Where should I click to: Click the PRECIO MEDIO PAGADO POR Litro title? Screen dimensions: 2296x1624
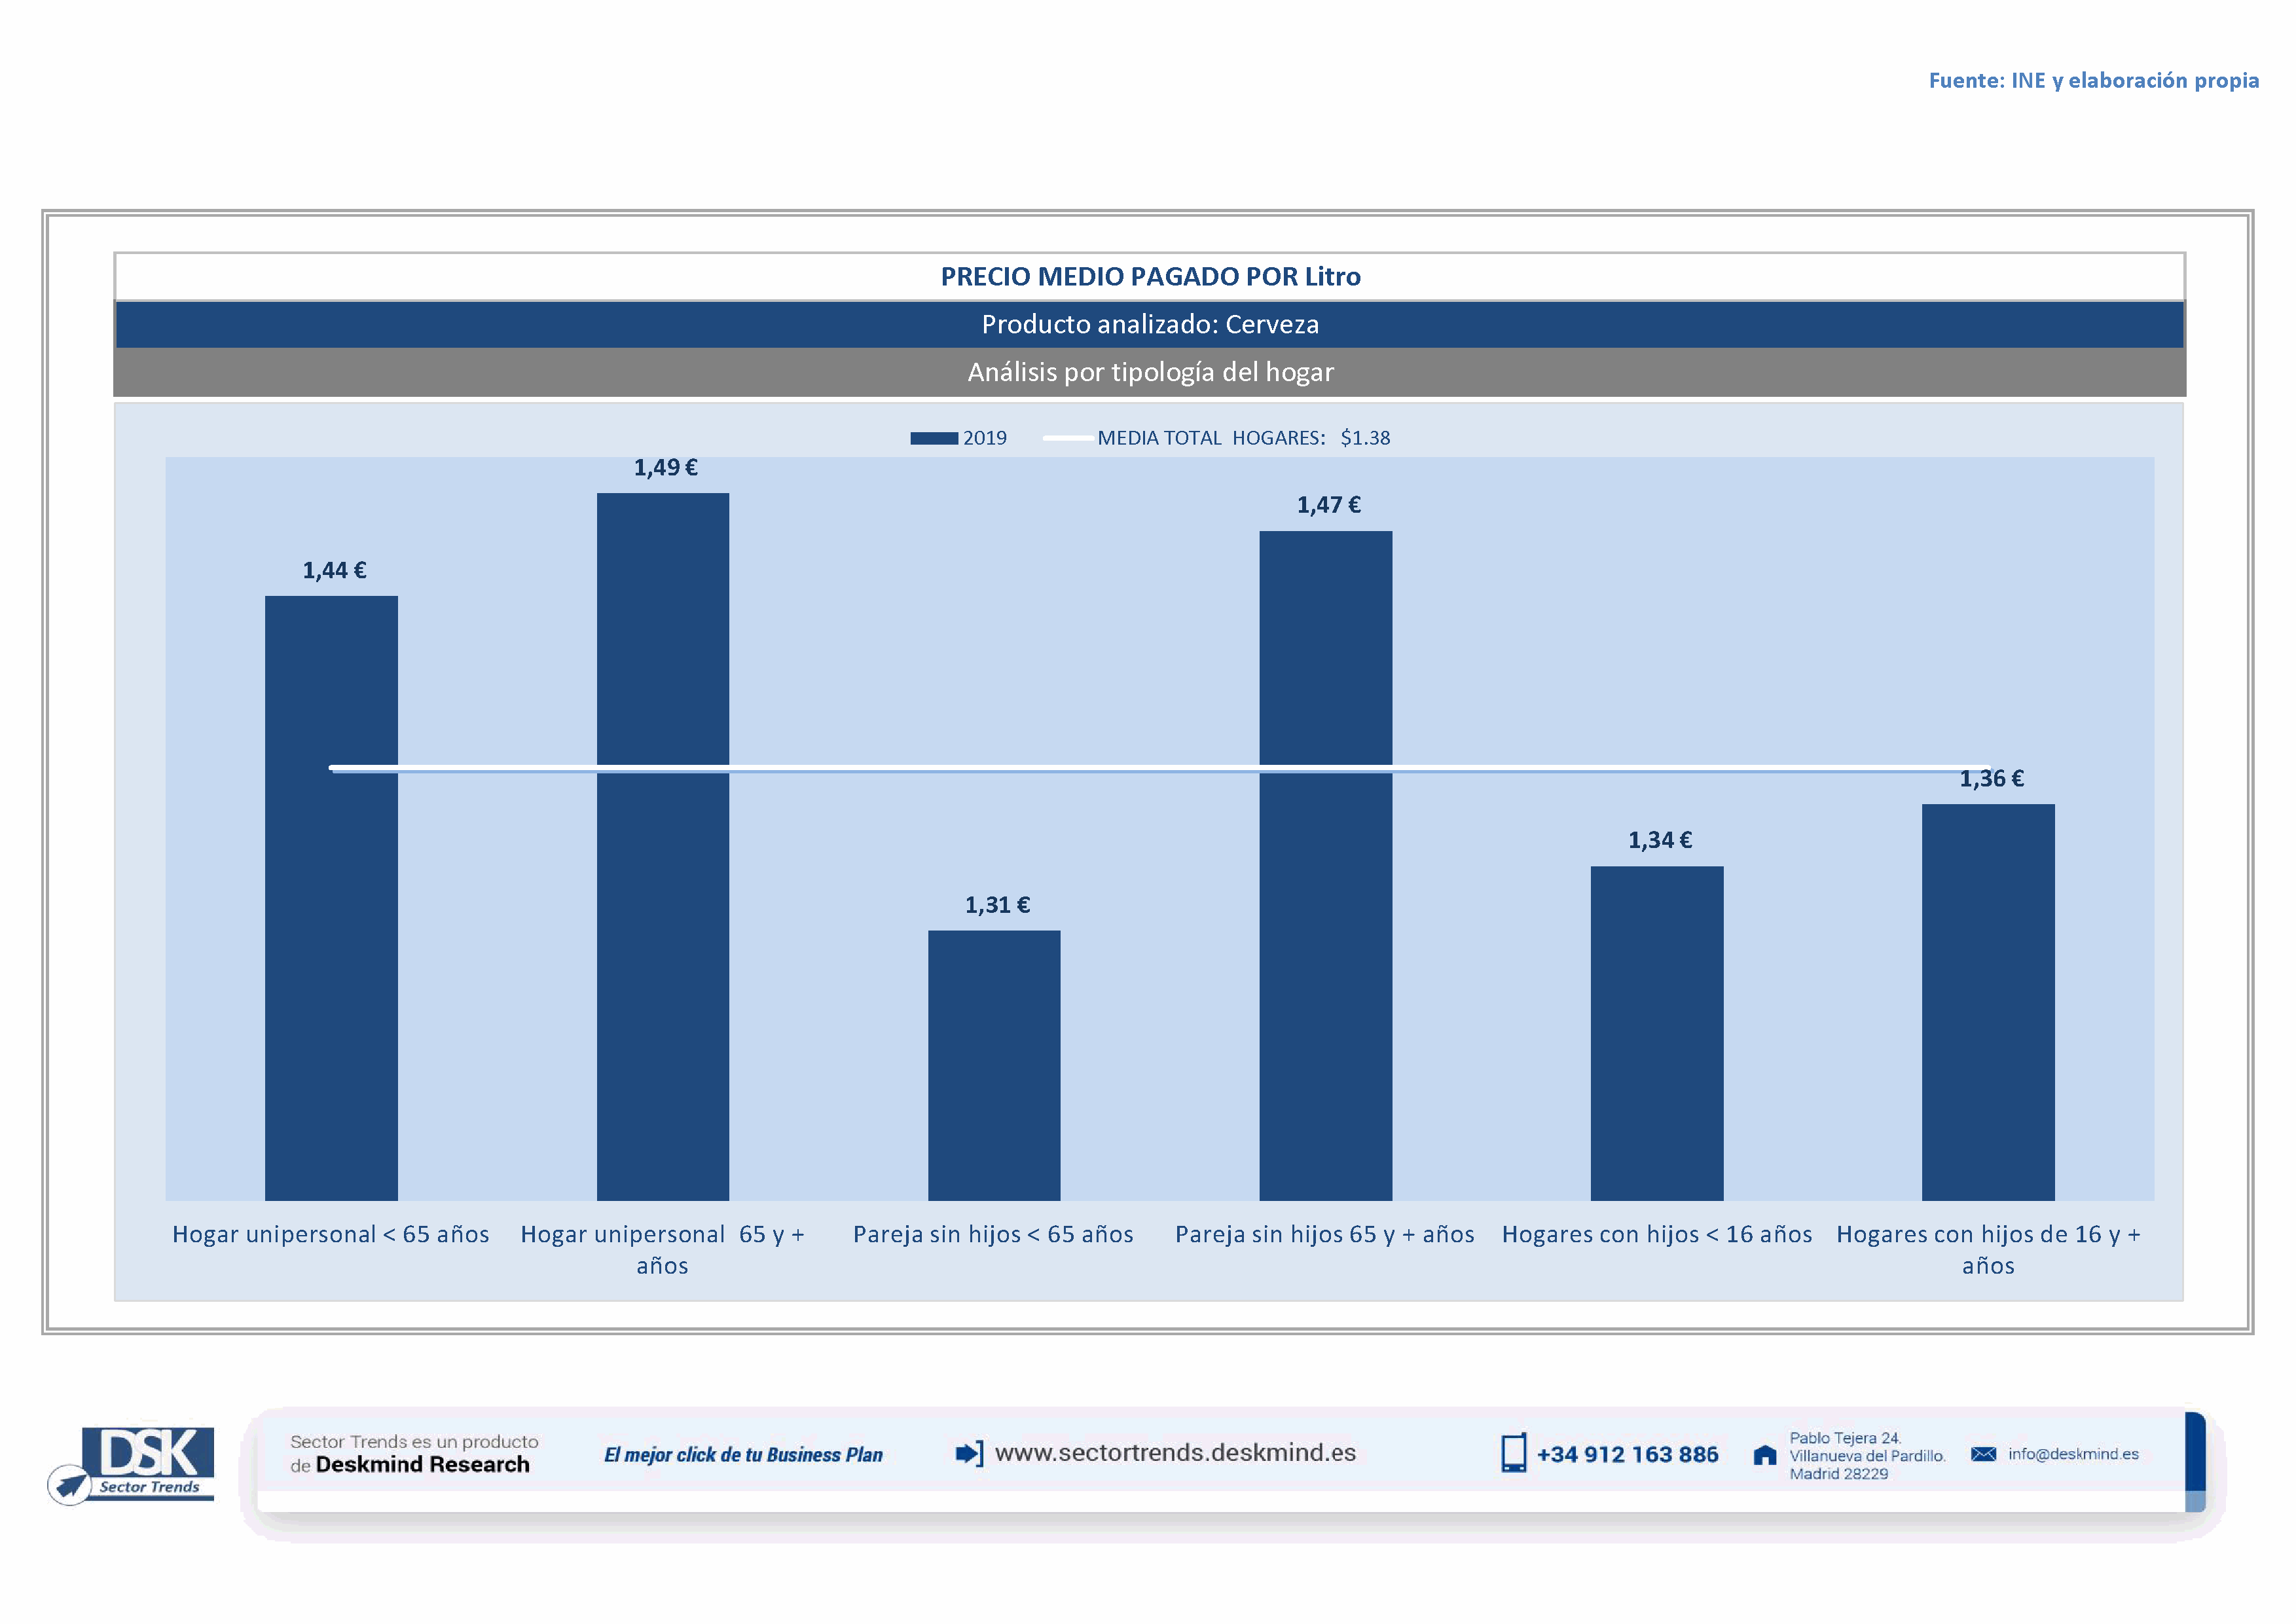pos(1150,277)
